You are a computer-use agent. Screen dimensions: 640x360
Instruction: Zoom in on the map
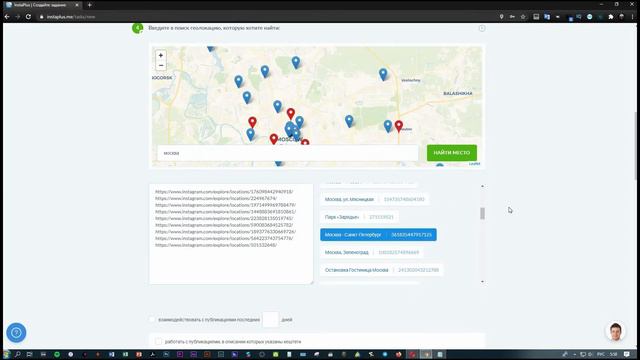[x=160, y=55]
